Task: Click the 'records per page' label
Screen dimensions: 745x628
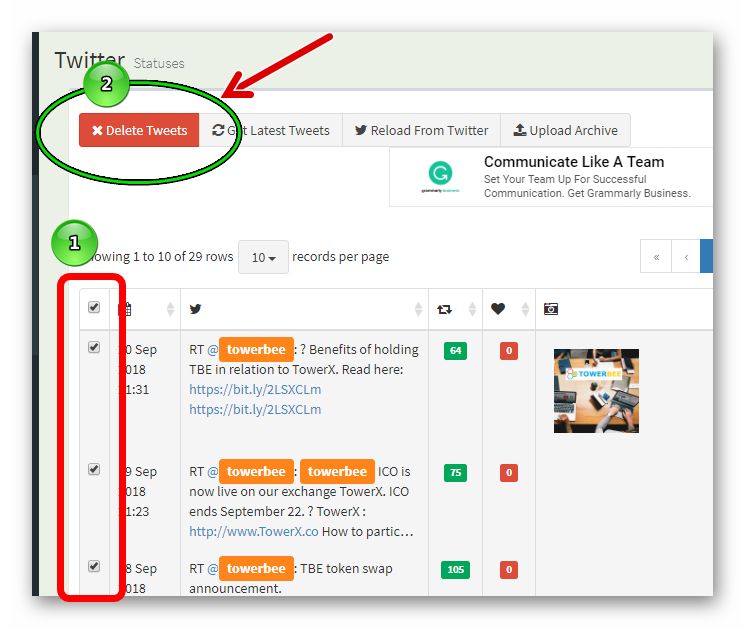Action: [341, 257]
